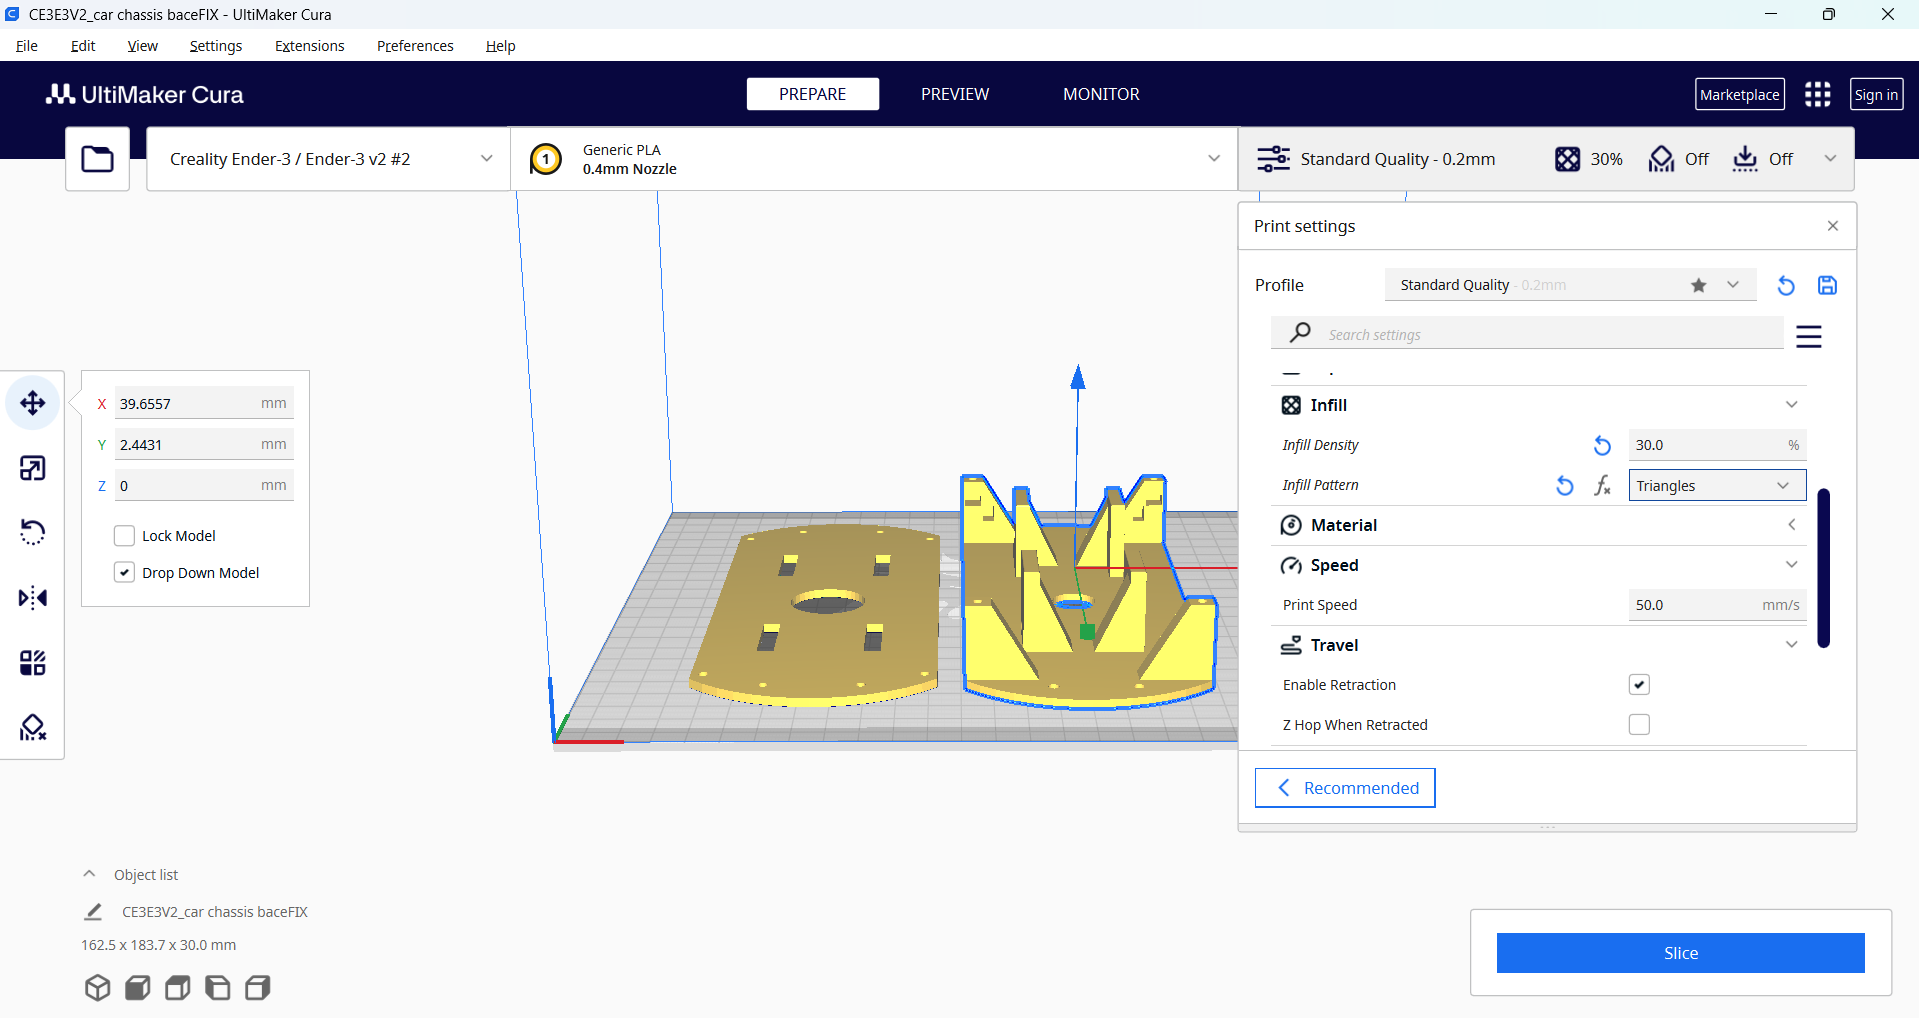The height and width of the screenshot is (1018, 1919).
Task: Click the Infill Density value field
Action: (1717, 445)
